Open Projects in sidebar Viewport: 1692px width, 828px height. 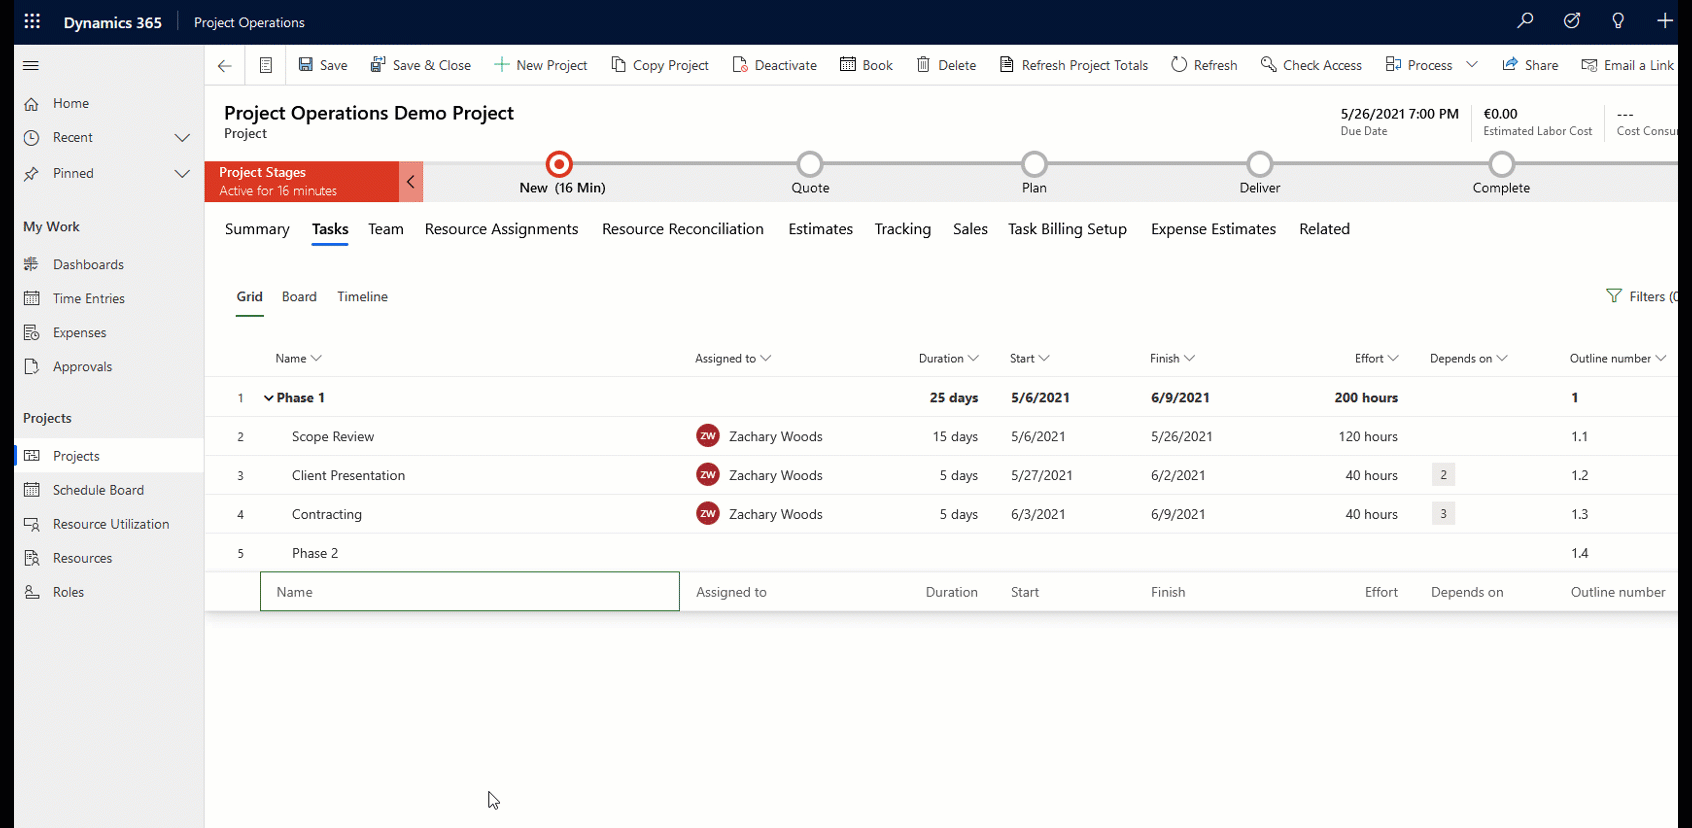76,456
